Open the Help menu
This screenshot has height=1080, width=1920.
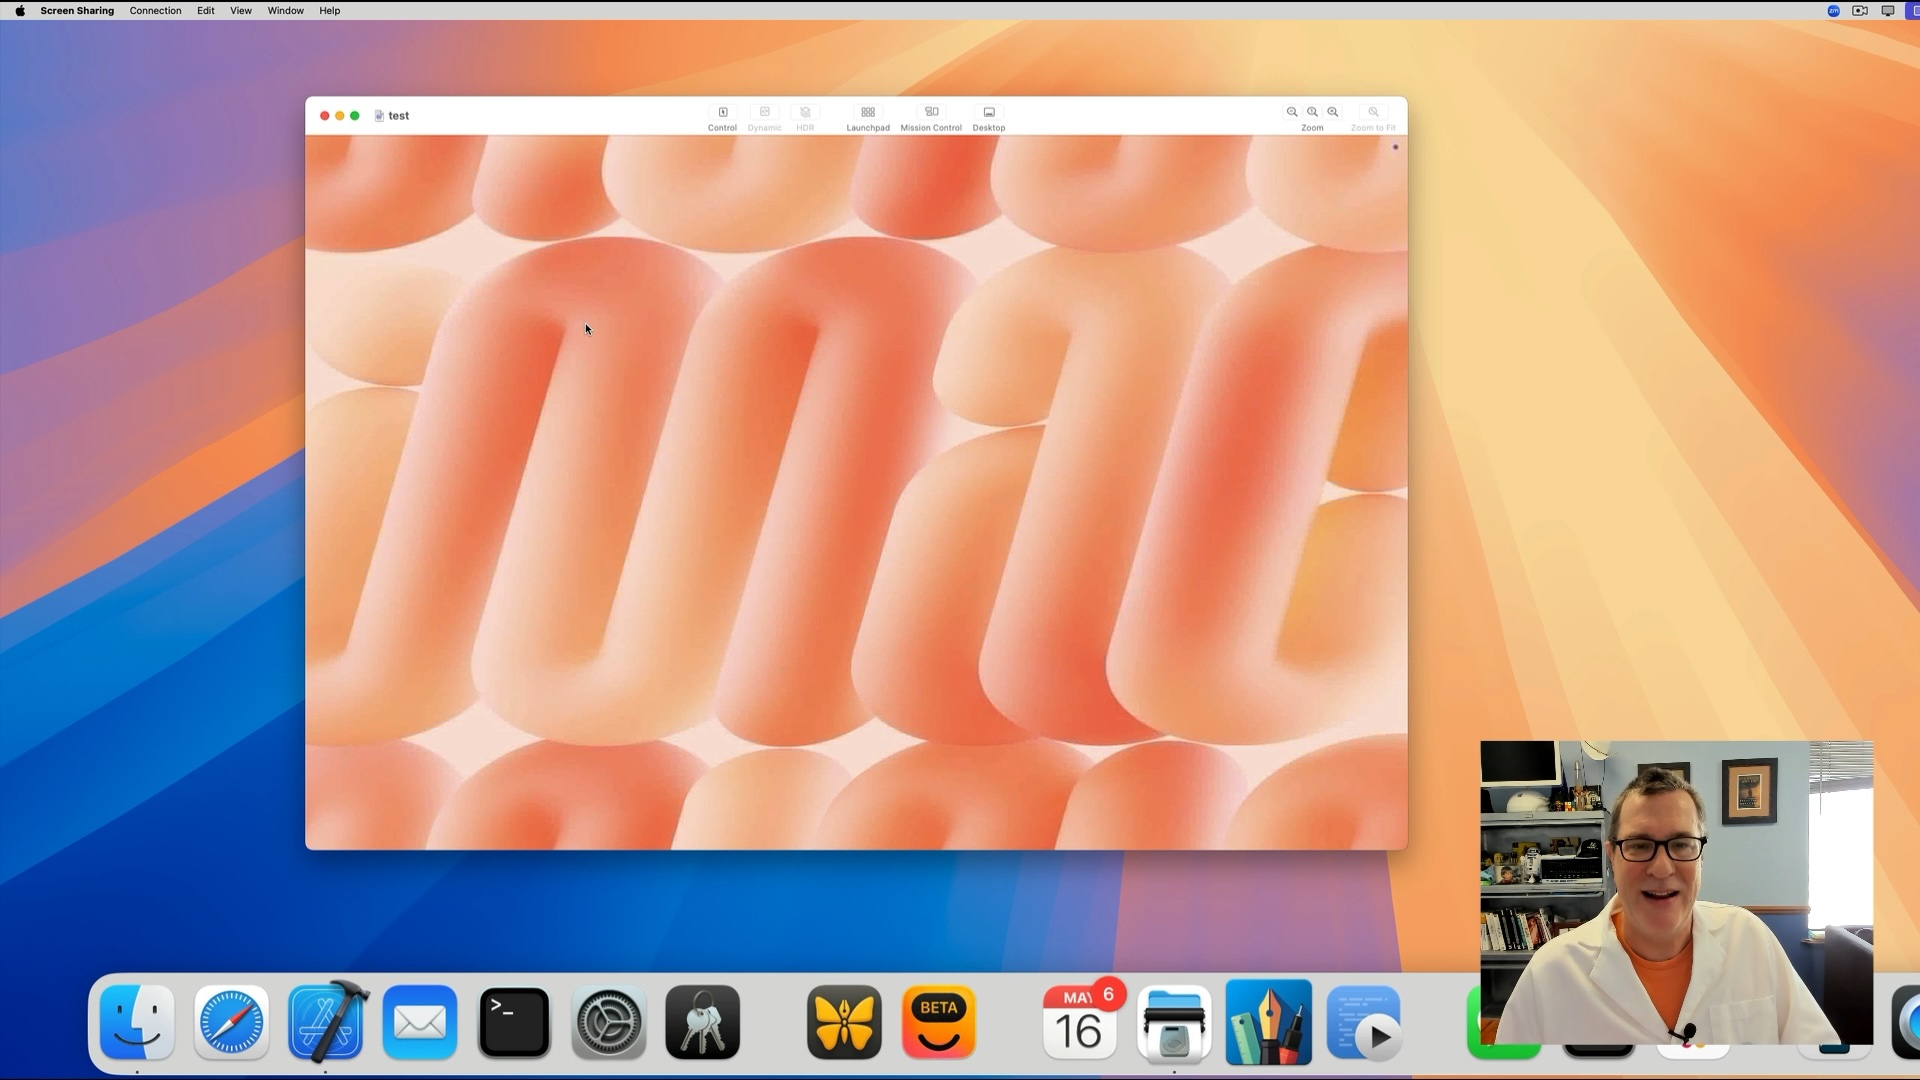[329, 11]
